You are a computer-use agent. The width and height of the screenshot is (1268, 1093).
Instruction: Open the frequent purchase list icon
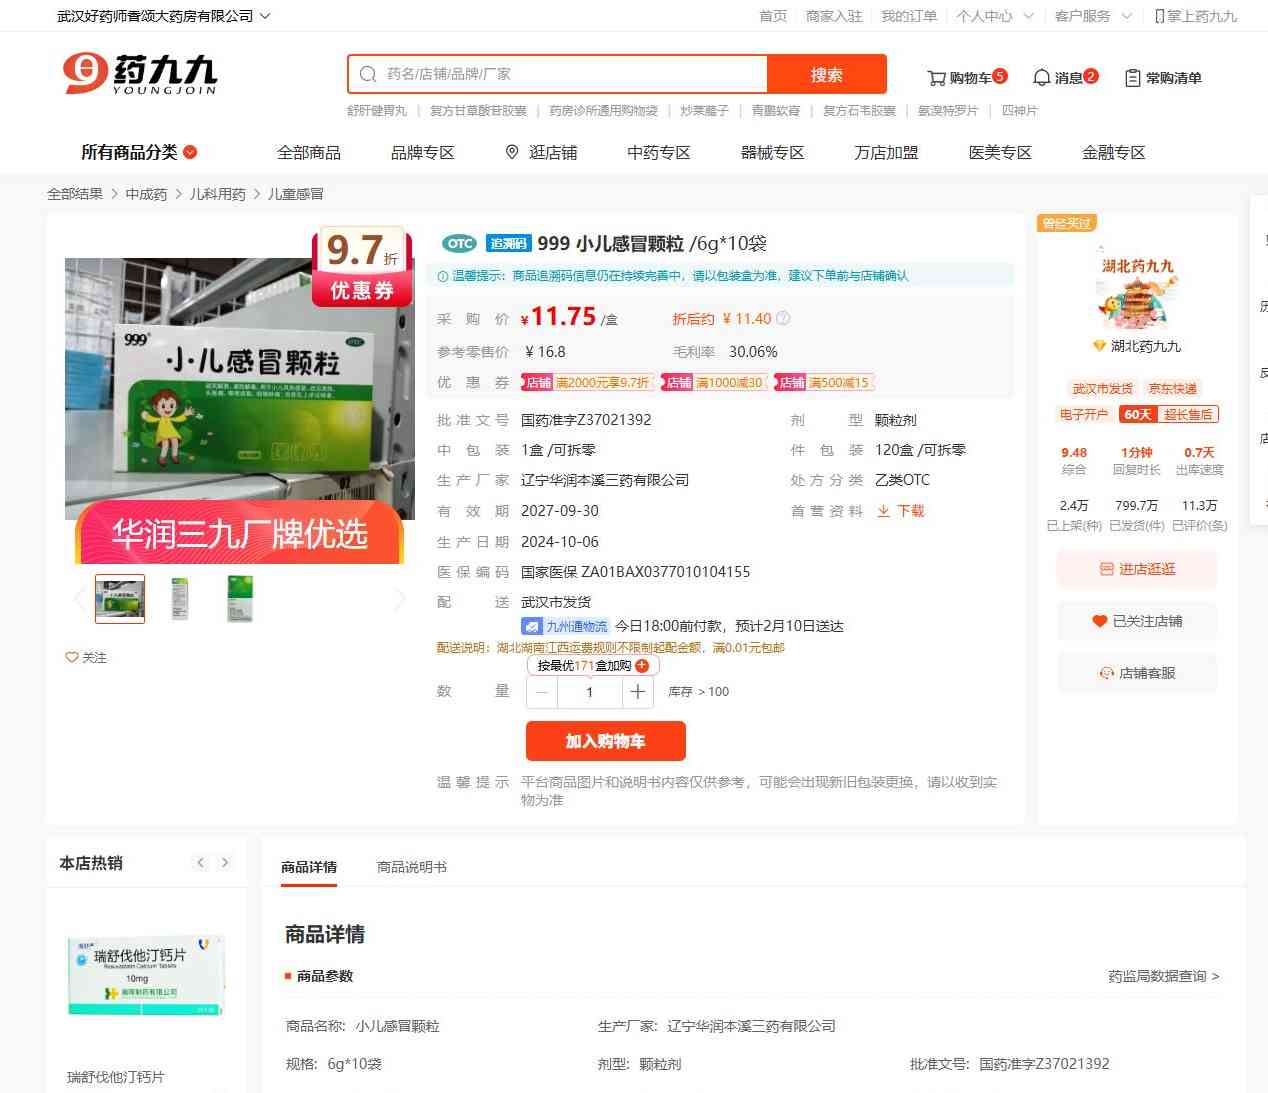click(x=1132, y=78)
